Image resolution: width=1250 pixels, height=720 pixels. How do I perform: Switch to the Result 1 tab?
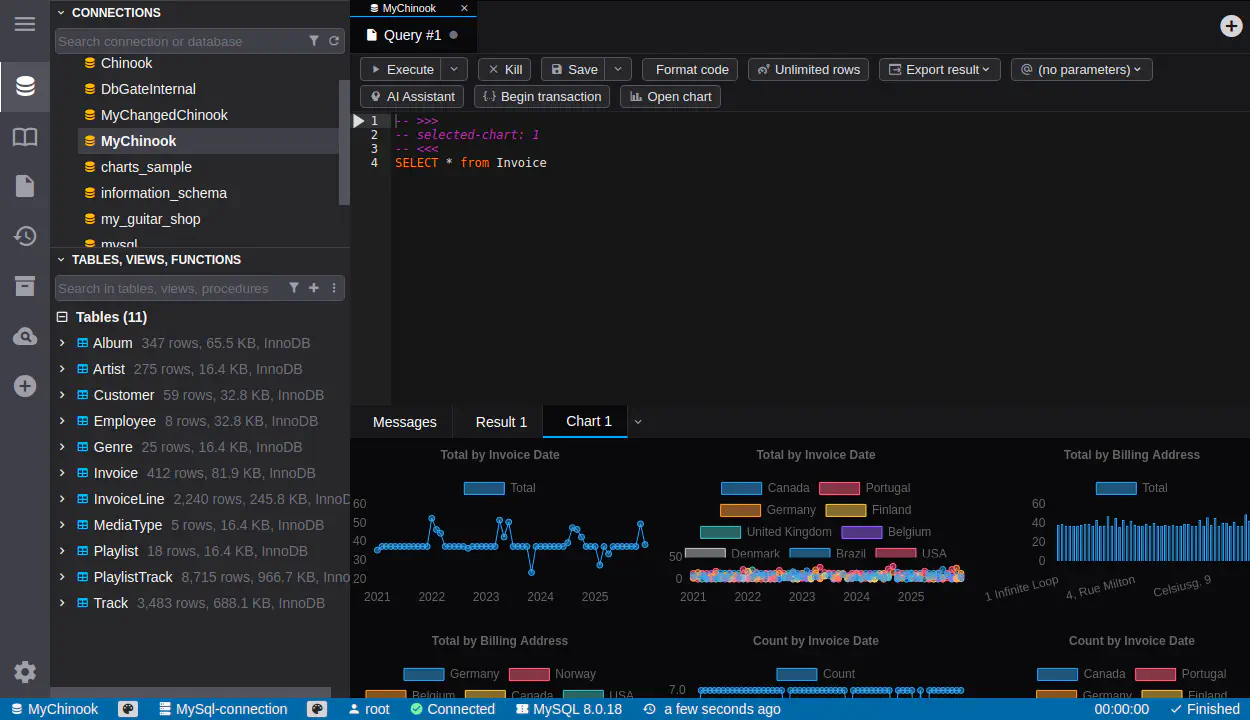[501, 422]
